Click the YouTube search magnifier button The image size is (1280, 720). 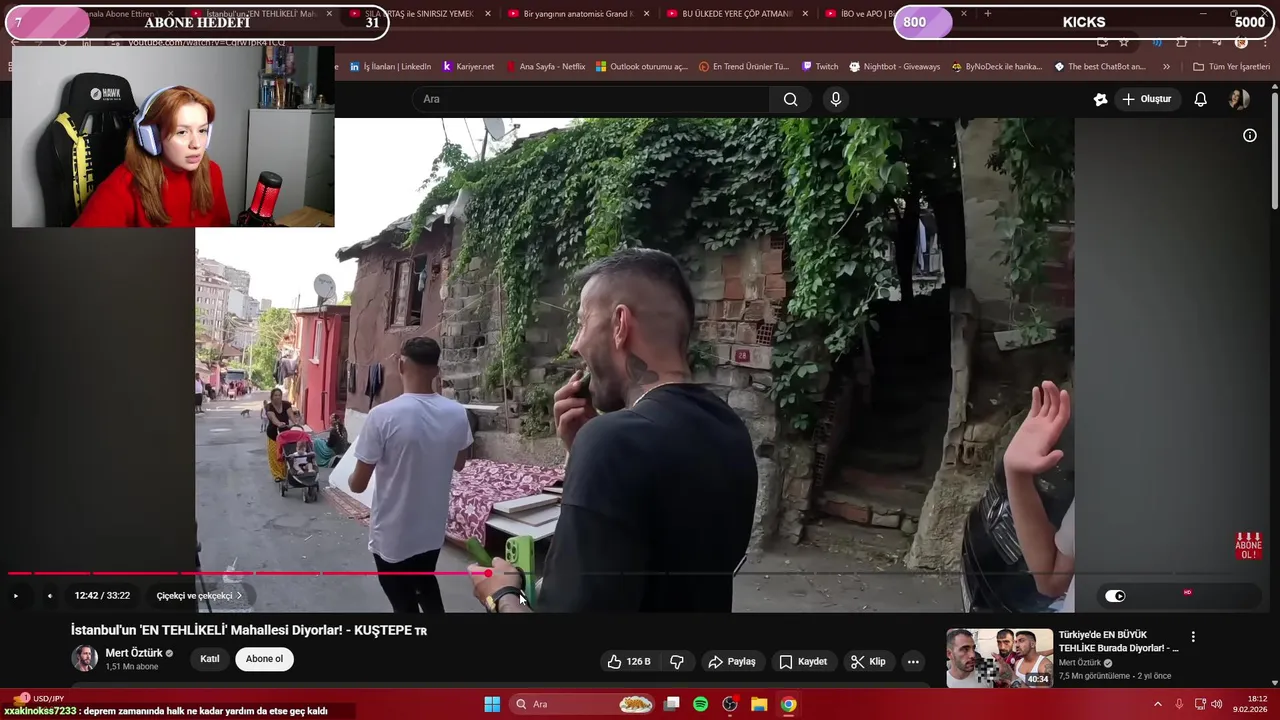point(790,99)
